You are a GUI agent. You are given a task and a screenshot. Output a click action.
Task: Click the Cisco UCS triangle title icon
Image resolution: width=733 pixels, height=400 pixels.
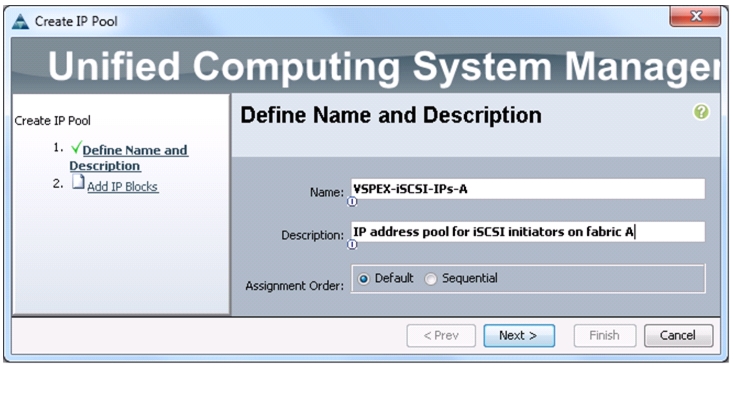point(20,21)
